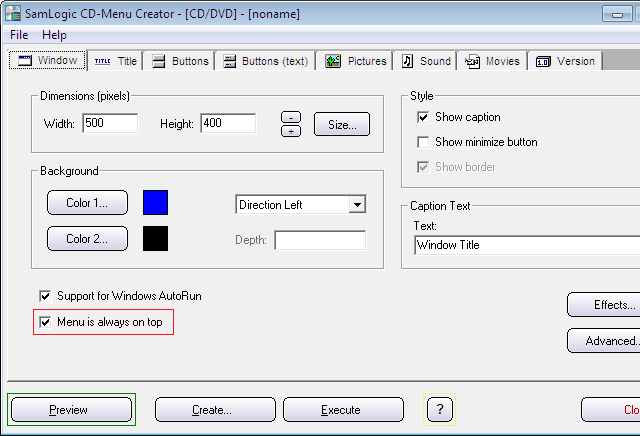Click the Preview button
The image size is (640, 436).
(71, 409)
